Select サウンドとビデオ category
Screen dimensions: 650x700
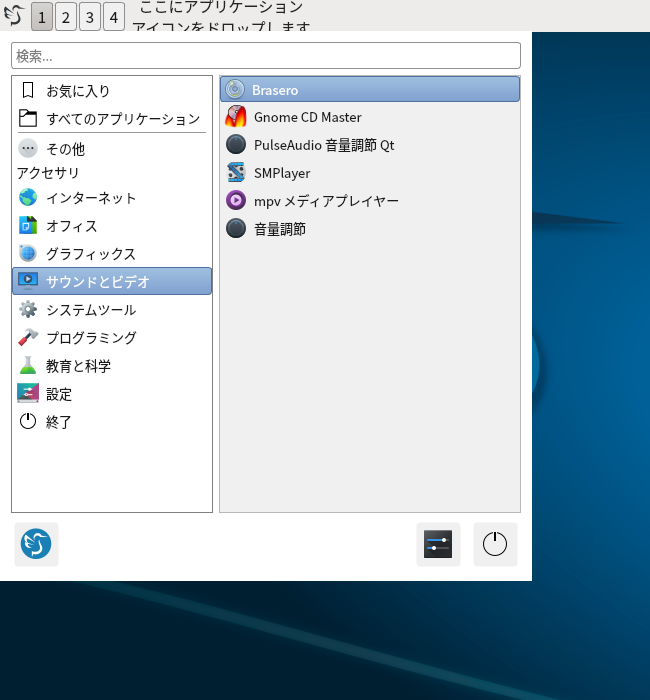(112, 281)
